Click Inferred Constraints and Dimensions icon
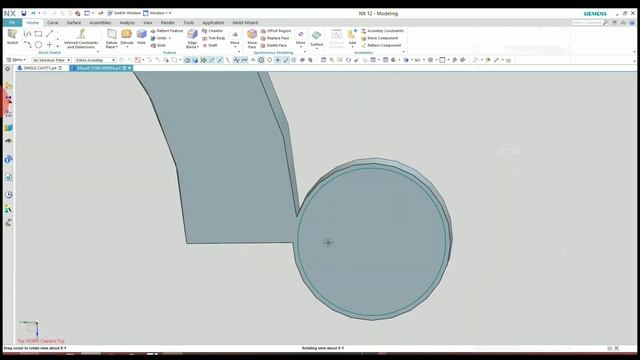 [81, 34]
